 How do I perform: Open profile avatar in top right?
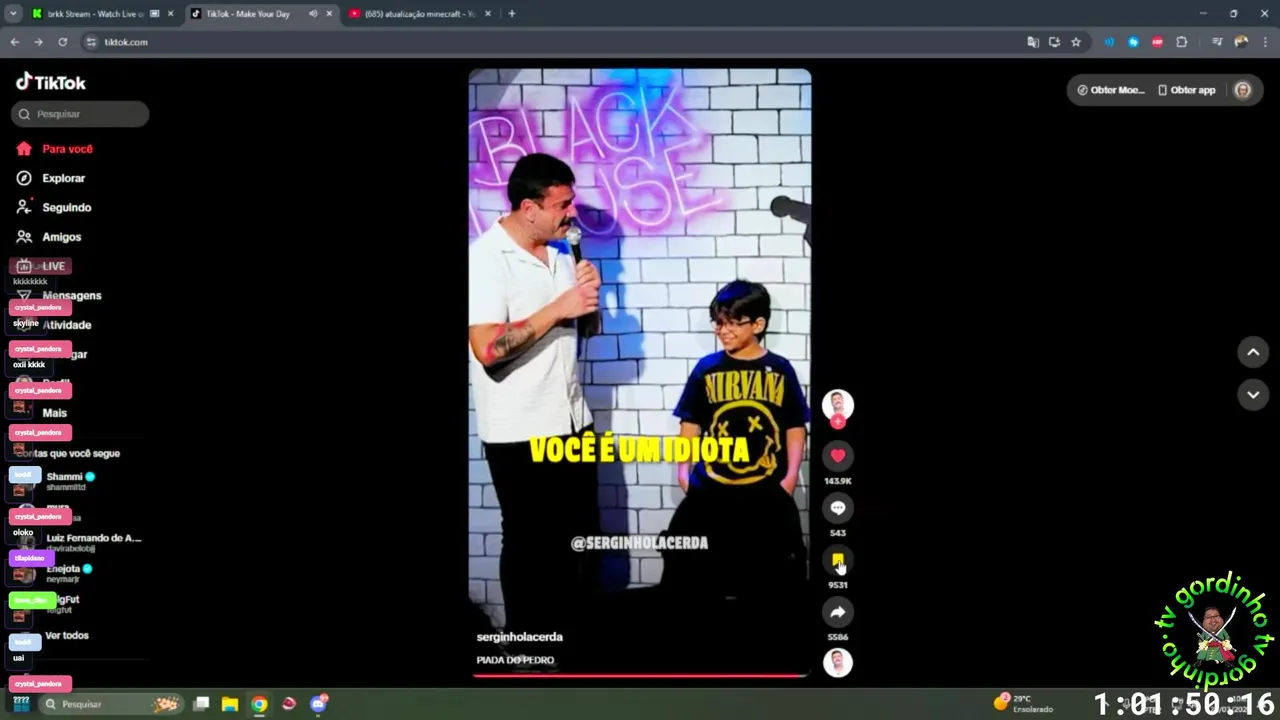(x=1243, y=90)
